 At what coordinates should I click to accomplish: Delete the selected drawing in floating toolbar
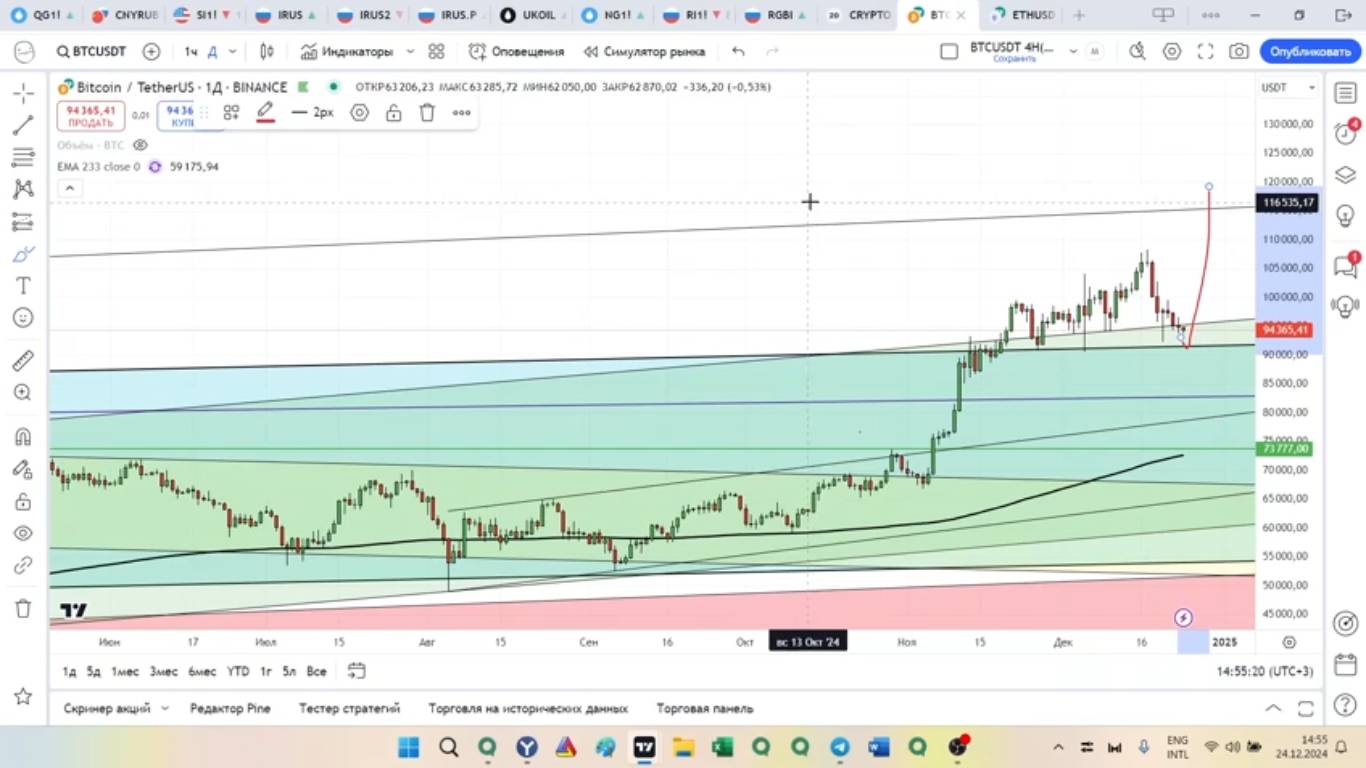pos(427,113)
